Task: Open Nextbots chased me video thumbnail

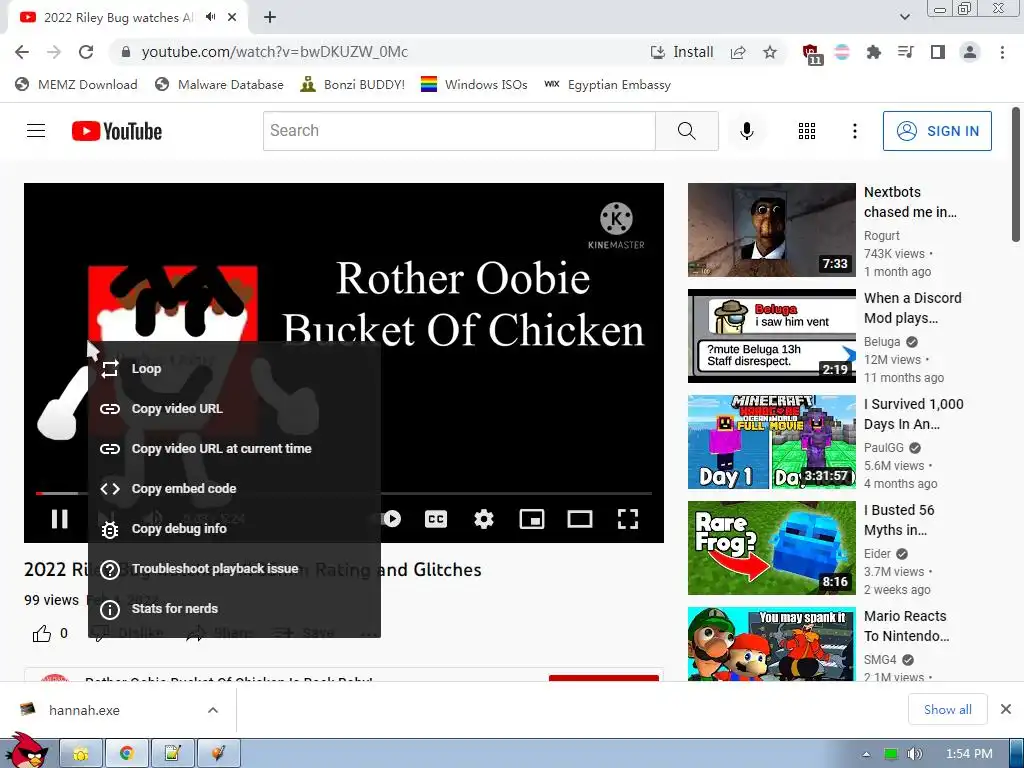Action: point(771,230)
